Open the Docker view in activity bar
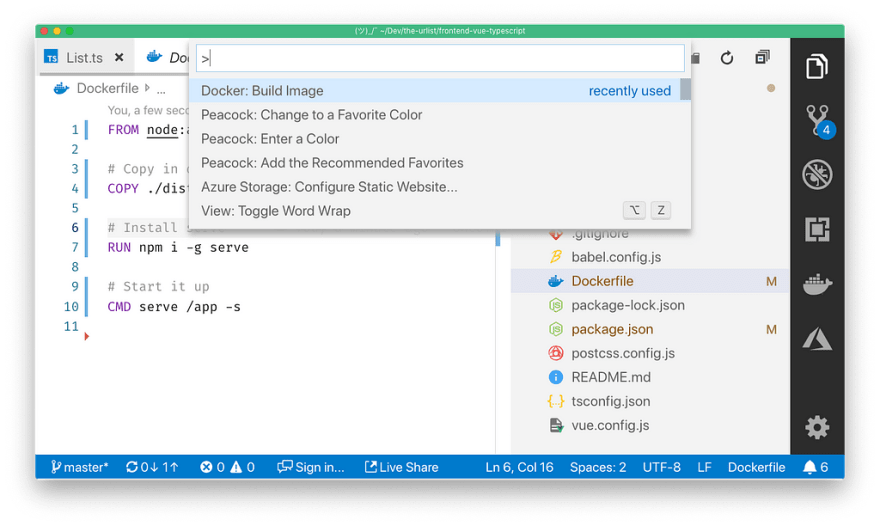Image resolution: width=880 pixels, height=526 pixels. click(x=817, y=283)
